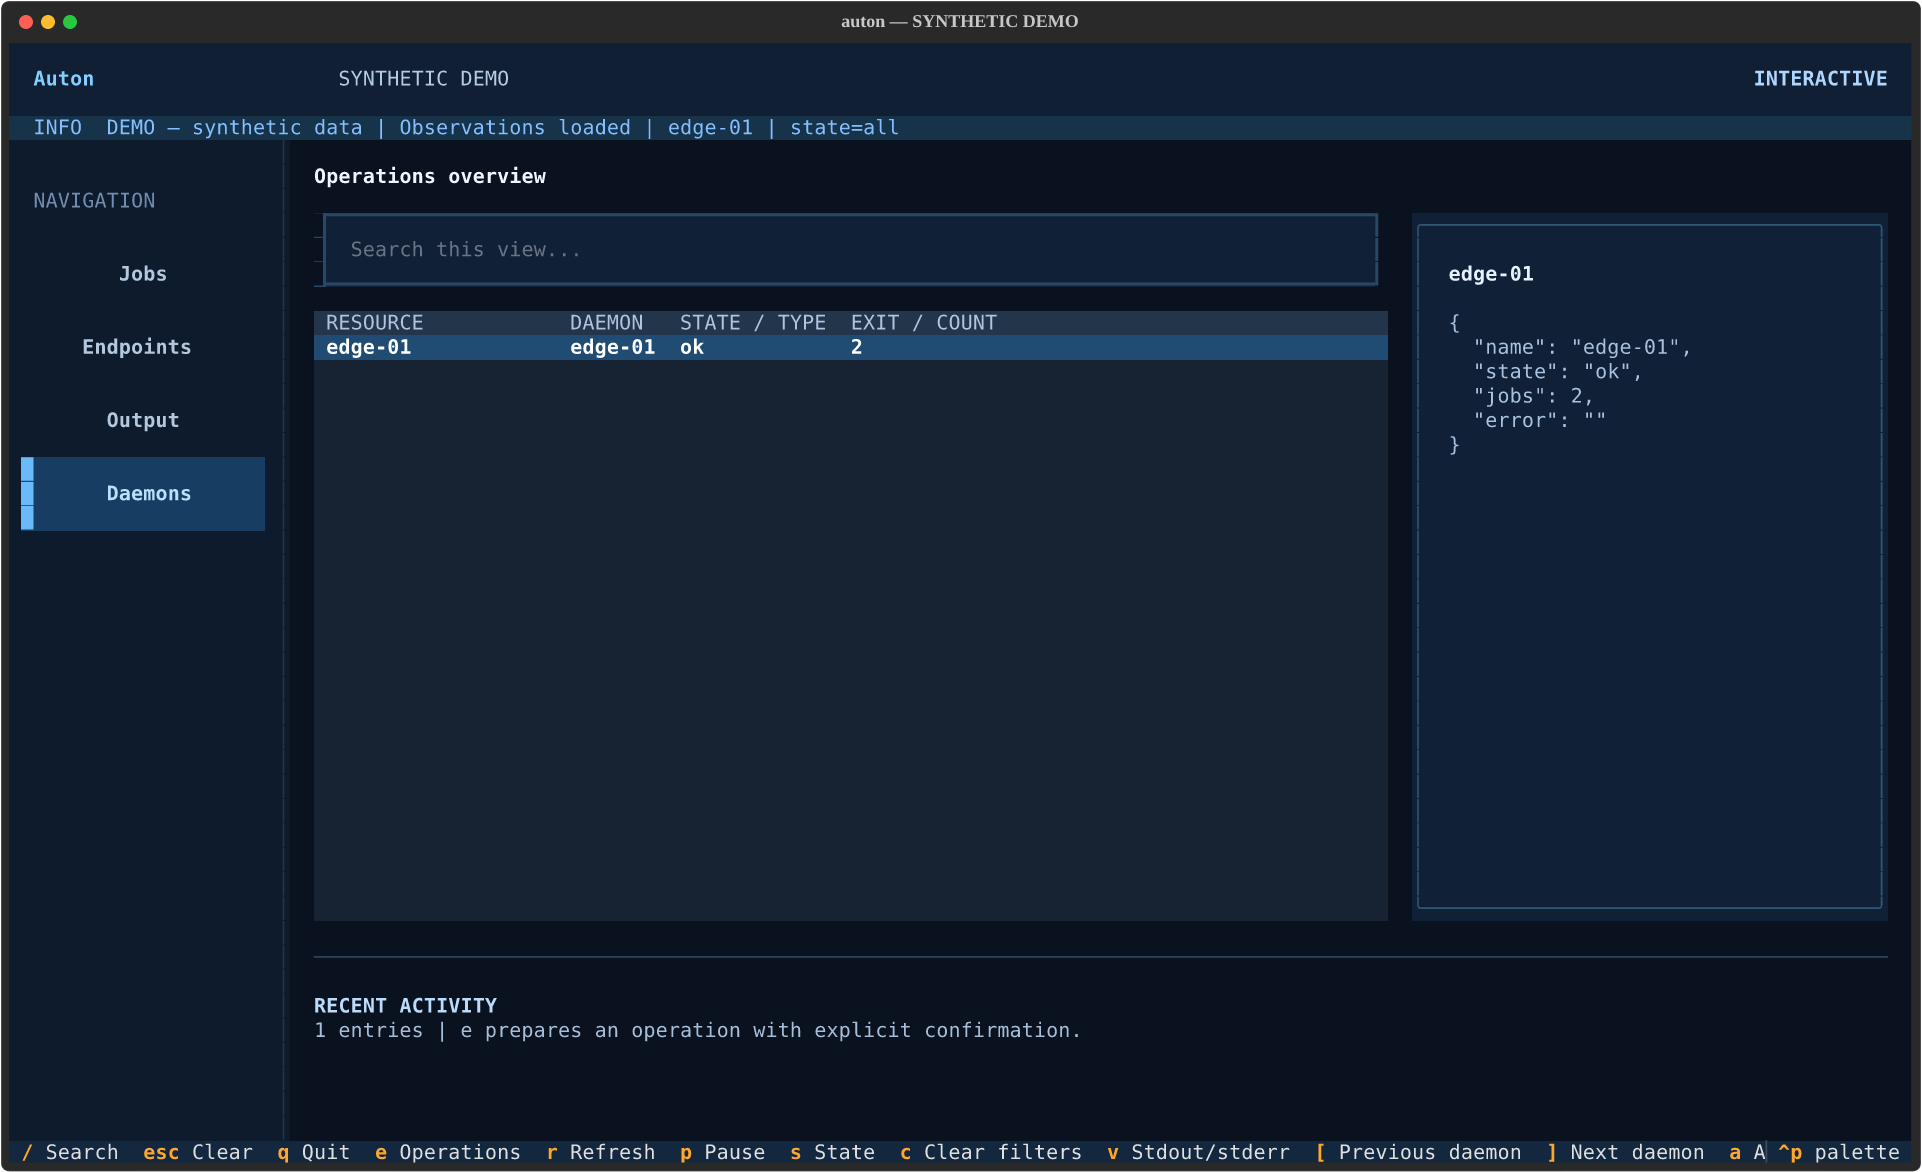1922x1172 pixels.
Task: Click the RECENT ACTIVITY heading
Action: (405, 1006)
